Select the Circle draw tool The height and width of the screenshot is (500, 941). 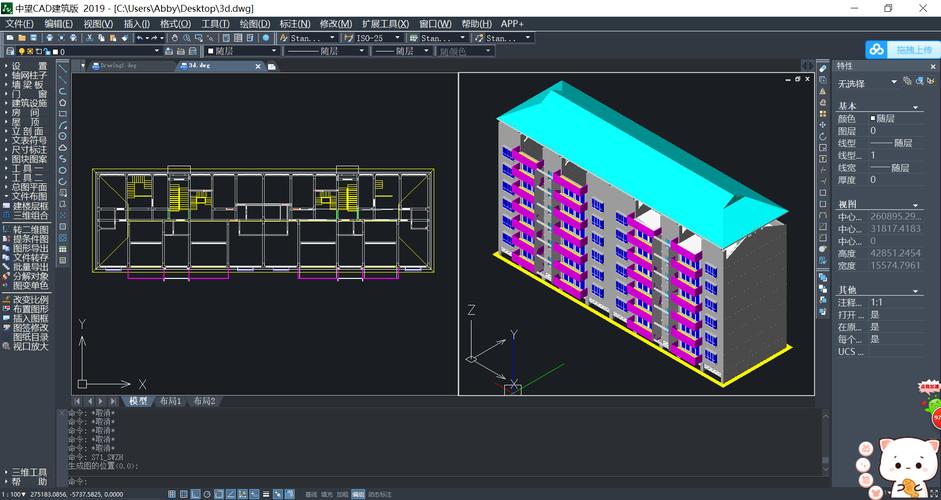click(62, 136)
